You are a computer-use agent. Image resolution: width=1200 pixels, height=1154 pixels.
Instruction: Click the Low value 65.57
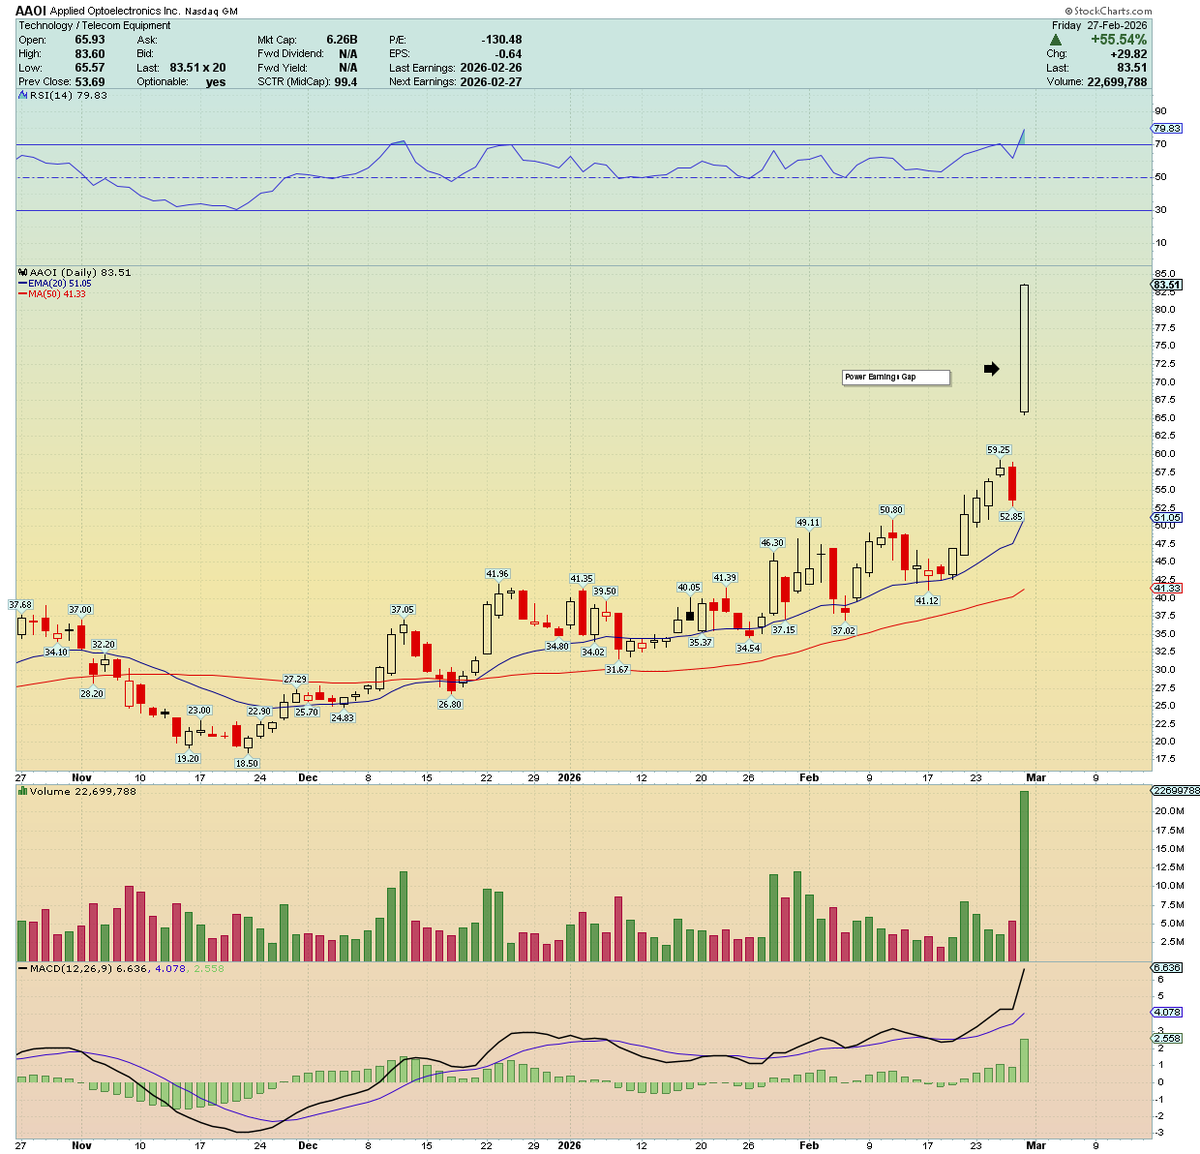tap(90, 68)
